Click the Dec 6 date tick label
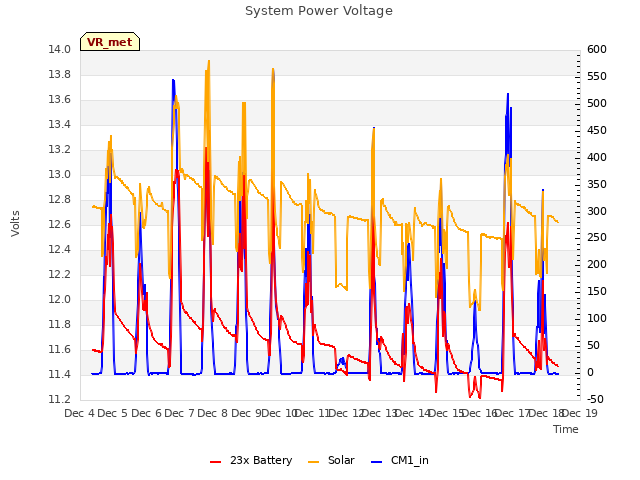Screen dimensions: 640x480 pos(147,413)
